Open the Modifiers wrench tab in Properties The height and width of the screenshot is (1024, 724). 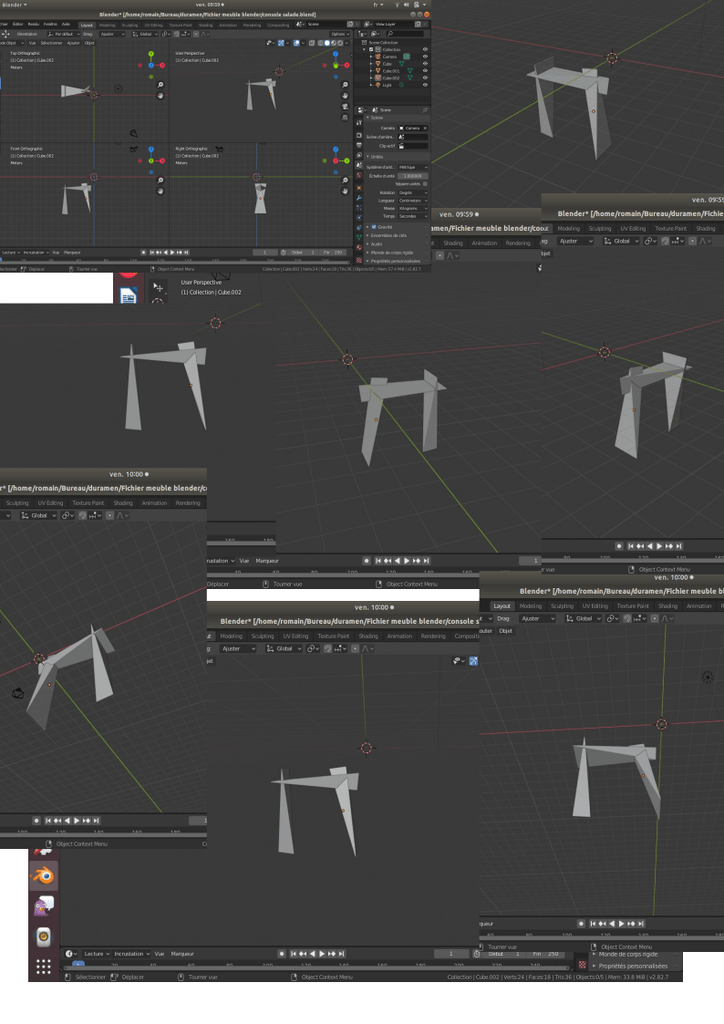point(359,198)
